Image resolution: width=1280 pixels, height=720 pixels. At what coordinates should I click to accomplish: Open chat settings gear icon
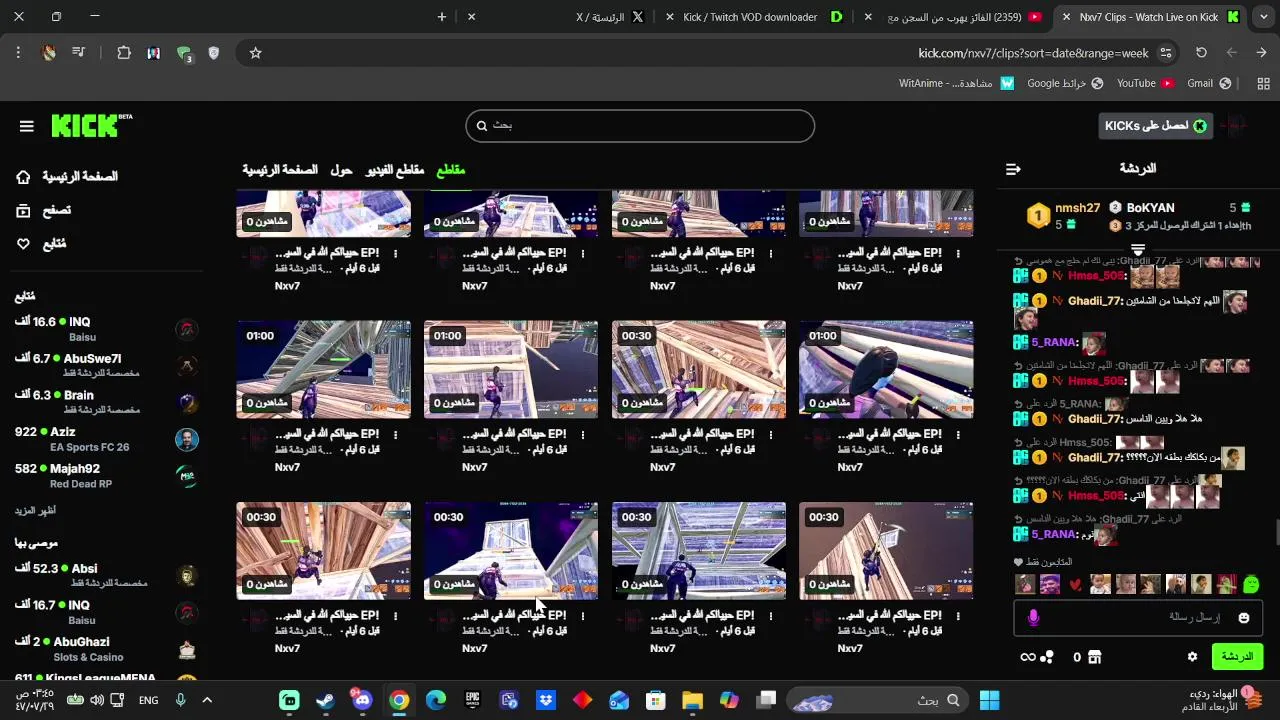pos(1192,657)
